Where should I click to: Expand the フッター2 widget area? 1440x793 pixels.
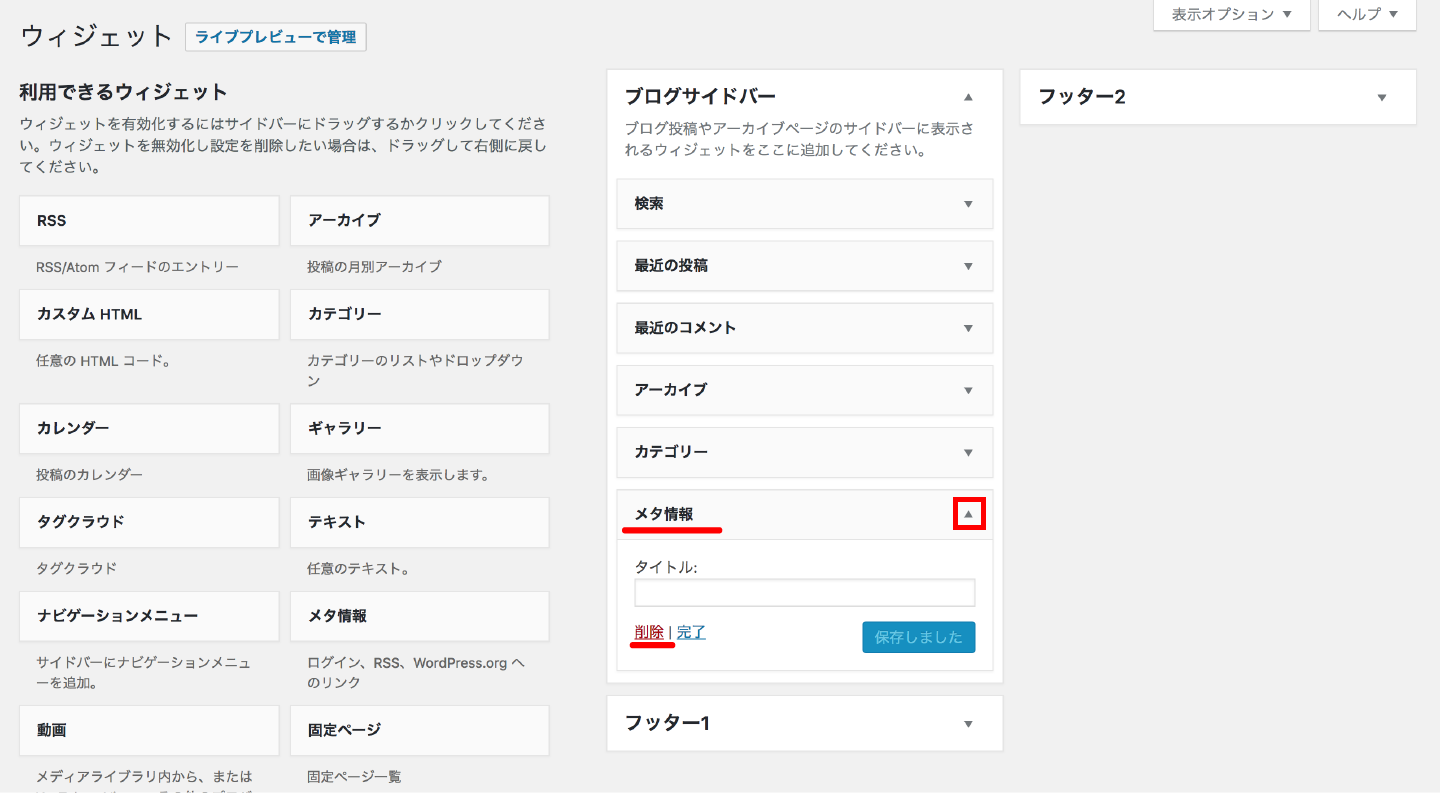(x=1381, y=97)
